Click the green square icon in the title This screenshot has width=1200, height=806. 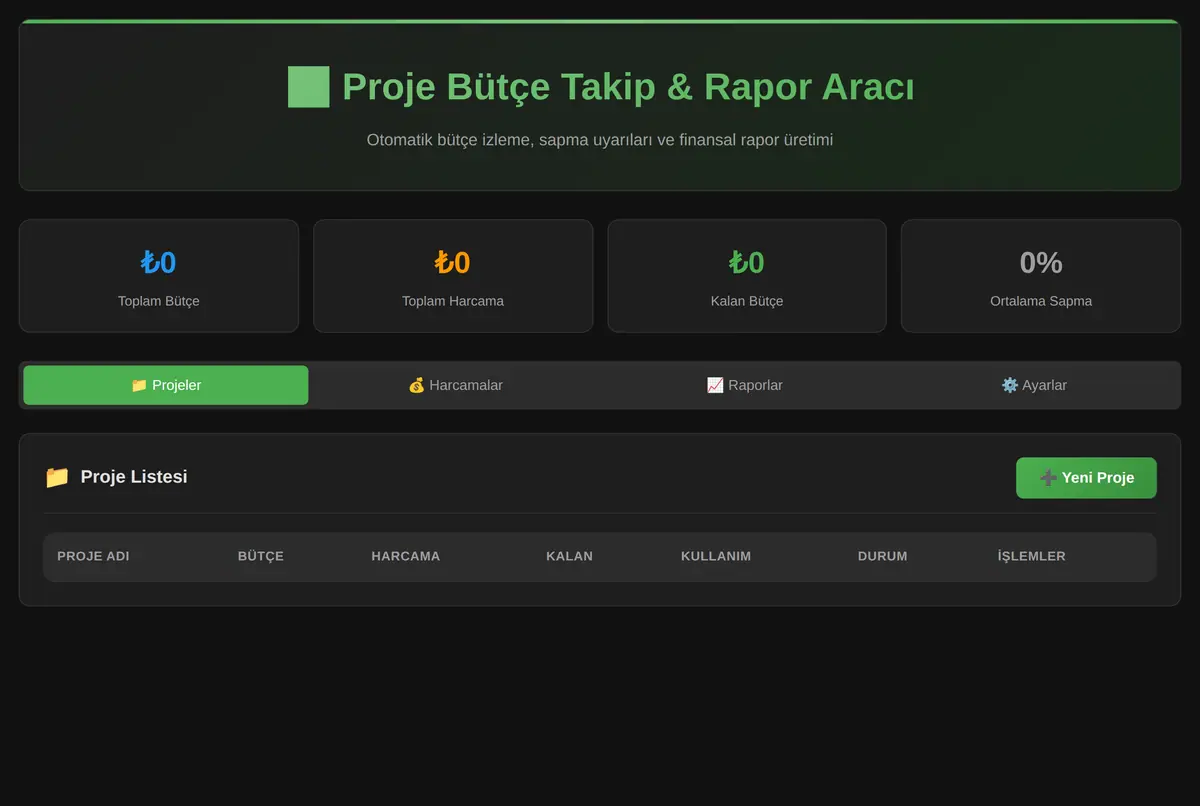308,87
